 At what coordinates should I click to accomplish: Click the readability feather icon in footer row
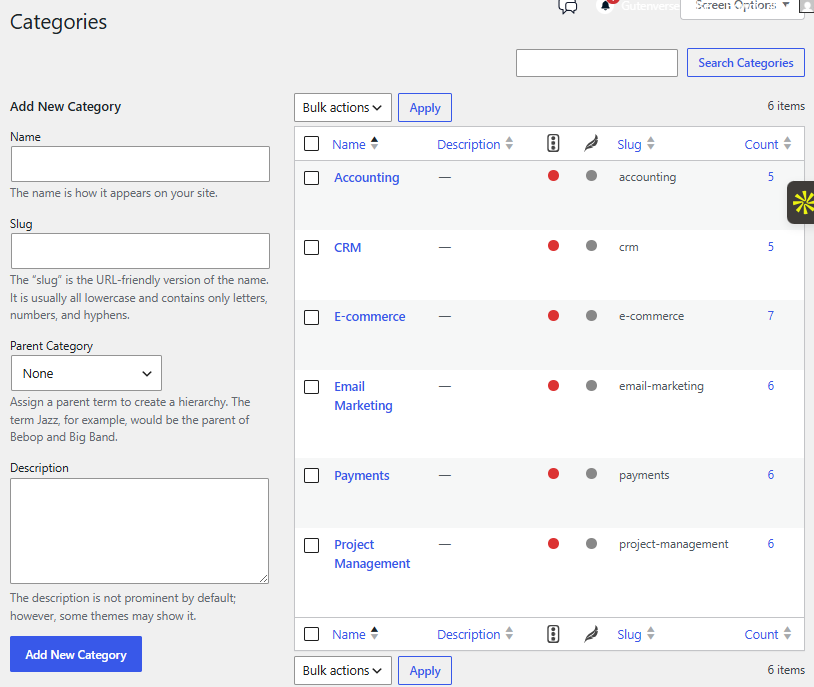(x=591, y=634)
